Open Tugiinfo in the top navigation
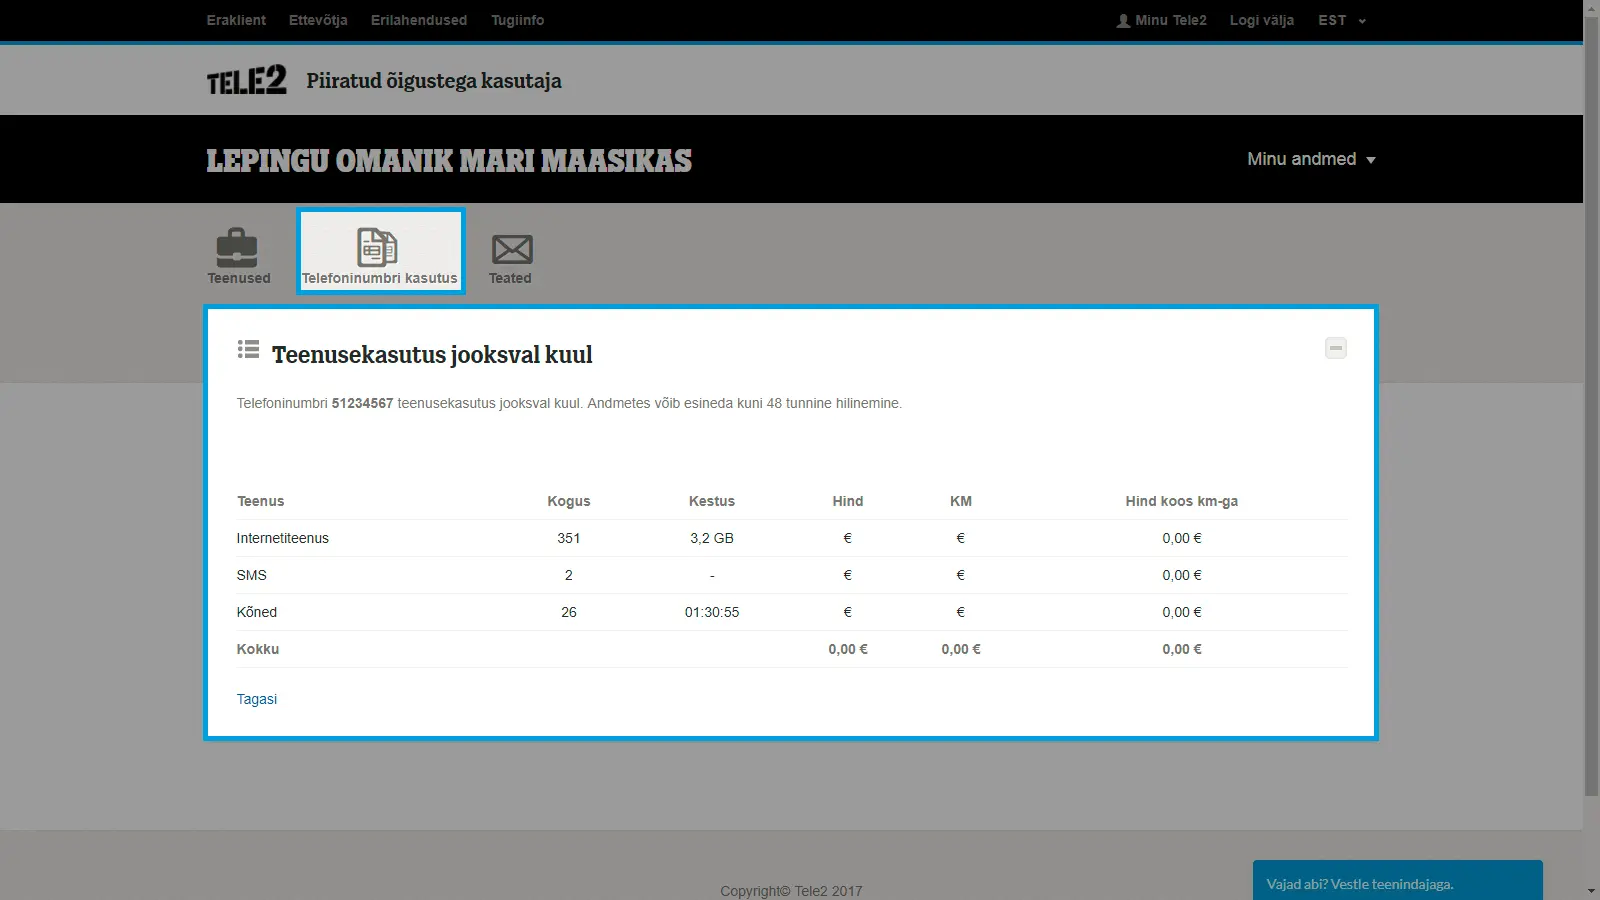 (517, 20)
